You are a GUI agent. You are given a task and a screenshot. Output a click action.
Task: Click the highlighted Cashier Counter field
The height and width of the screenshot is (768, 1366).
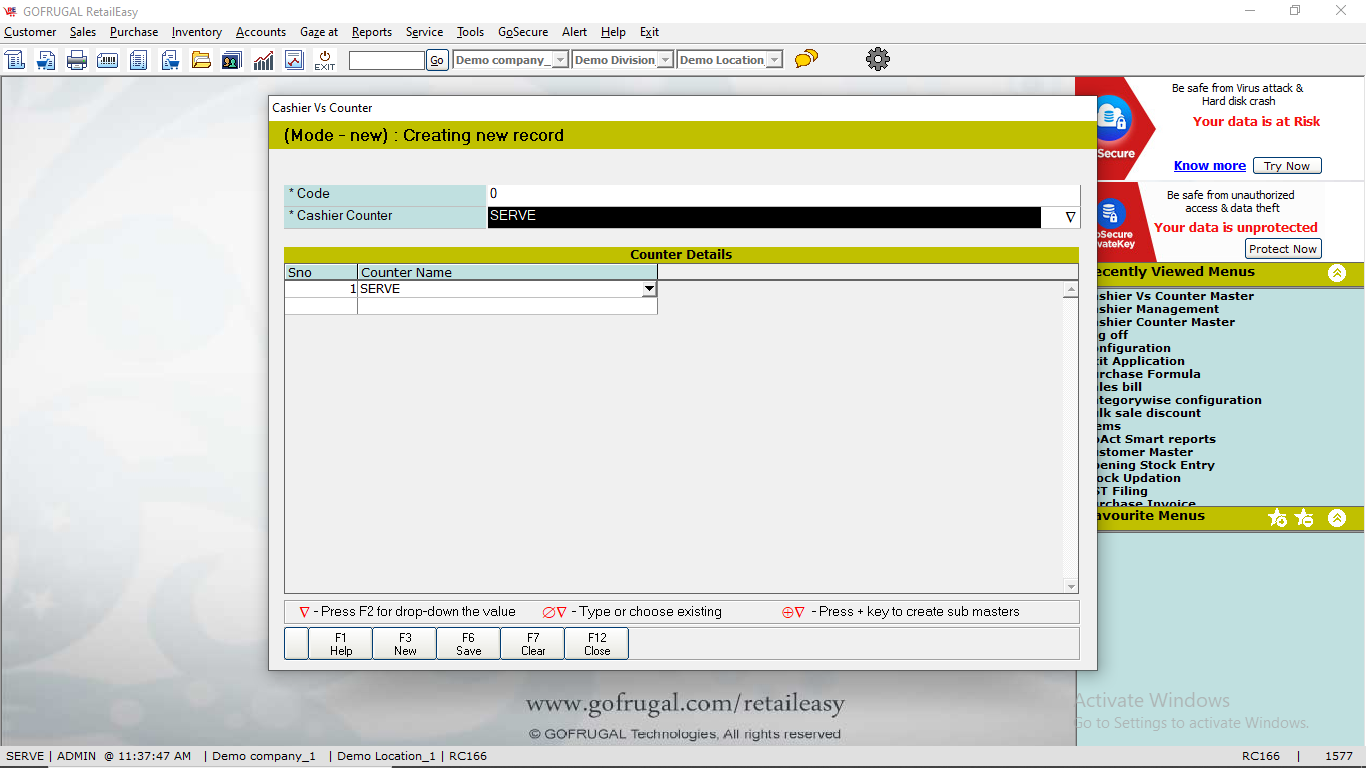click(764, 217)
